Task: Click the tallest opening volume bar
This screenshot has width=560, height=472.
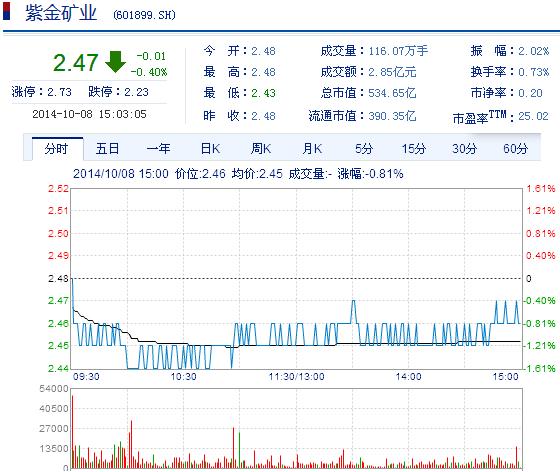Action: point(72,432)
